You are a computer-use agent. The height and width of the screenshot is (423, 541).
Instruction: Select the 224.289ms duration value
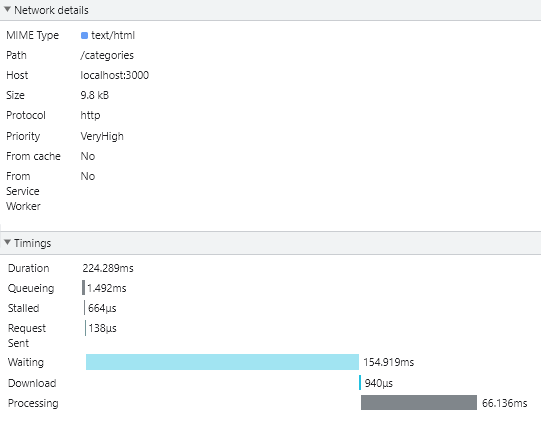pos(108,268)
